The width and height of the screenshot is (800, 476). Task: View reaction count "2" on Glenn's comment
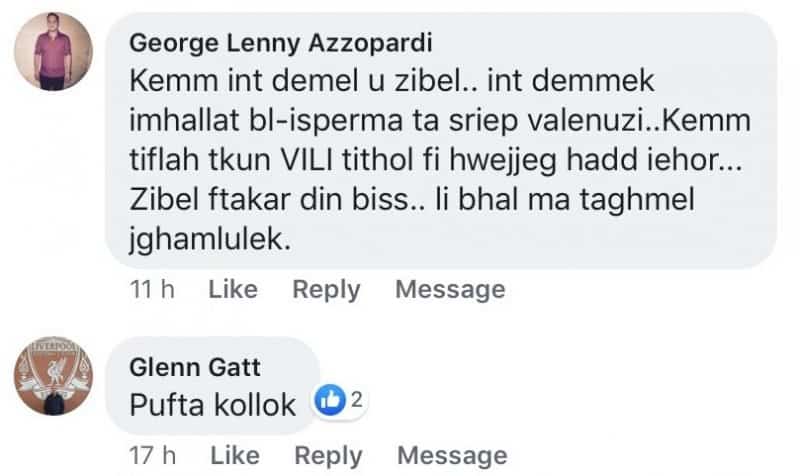coord(353,402)
